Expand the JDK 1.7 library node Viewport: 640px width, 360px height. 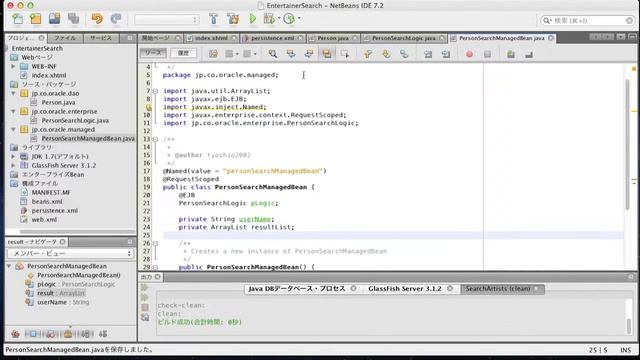[13, 156]
